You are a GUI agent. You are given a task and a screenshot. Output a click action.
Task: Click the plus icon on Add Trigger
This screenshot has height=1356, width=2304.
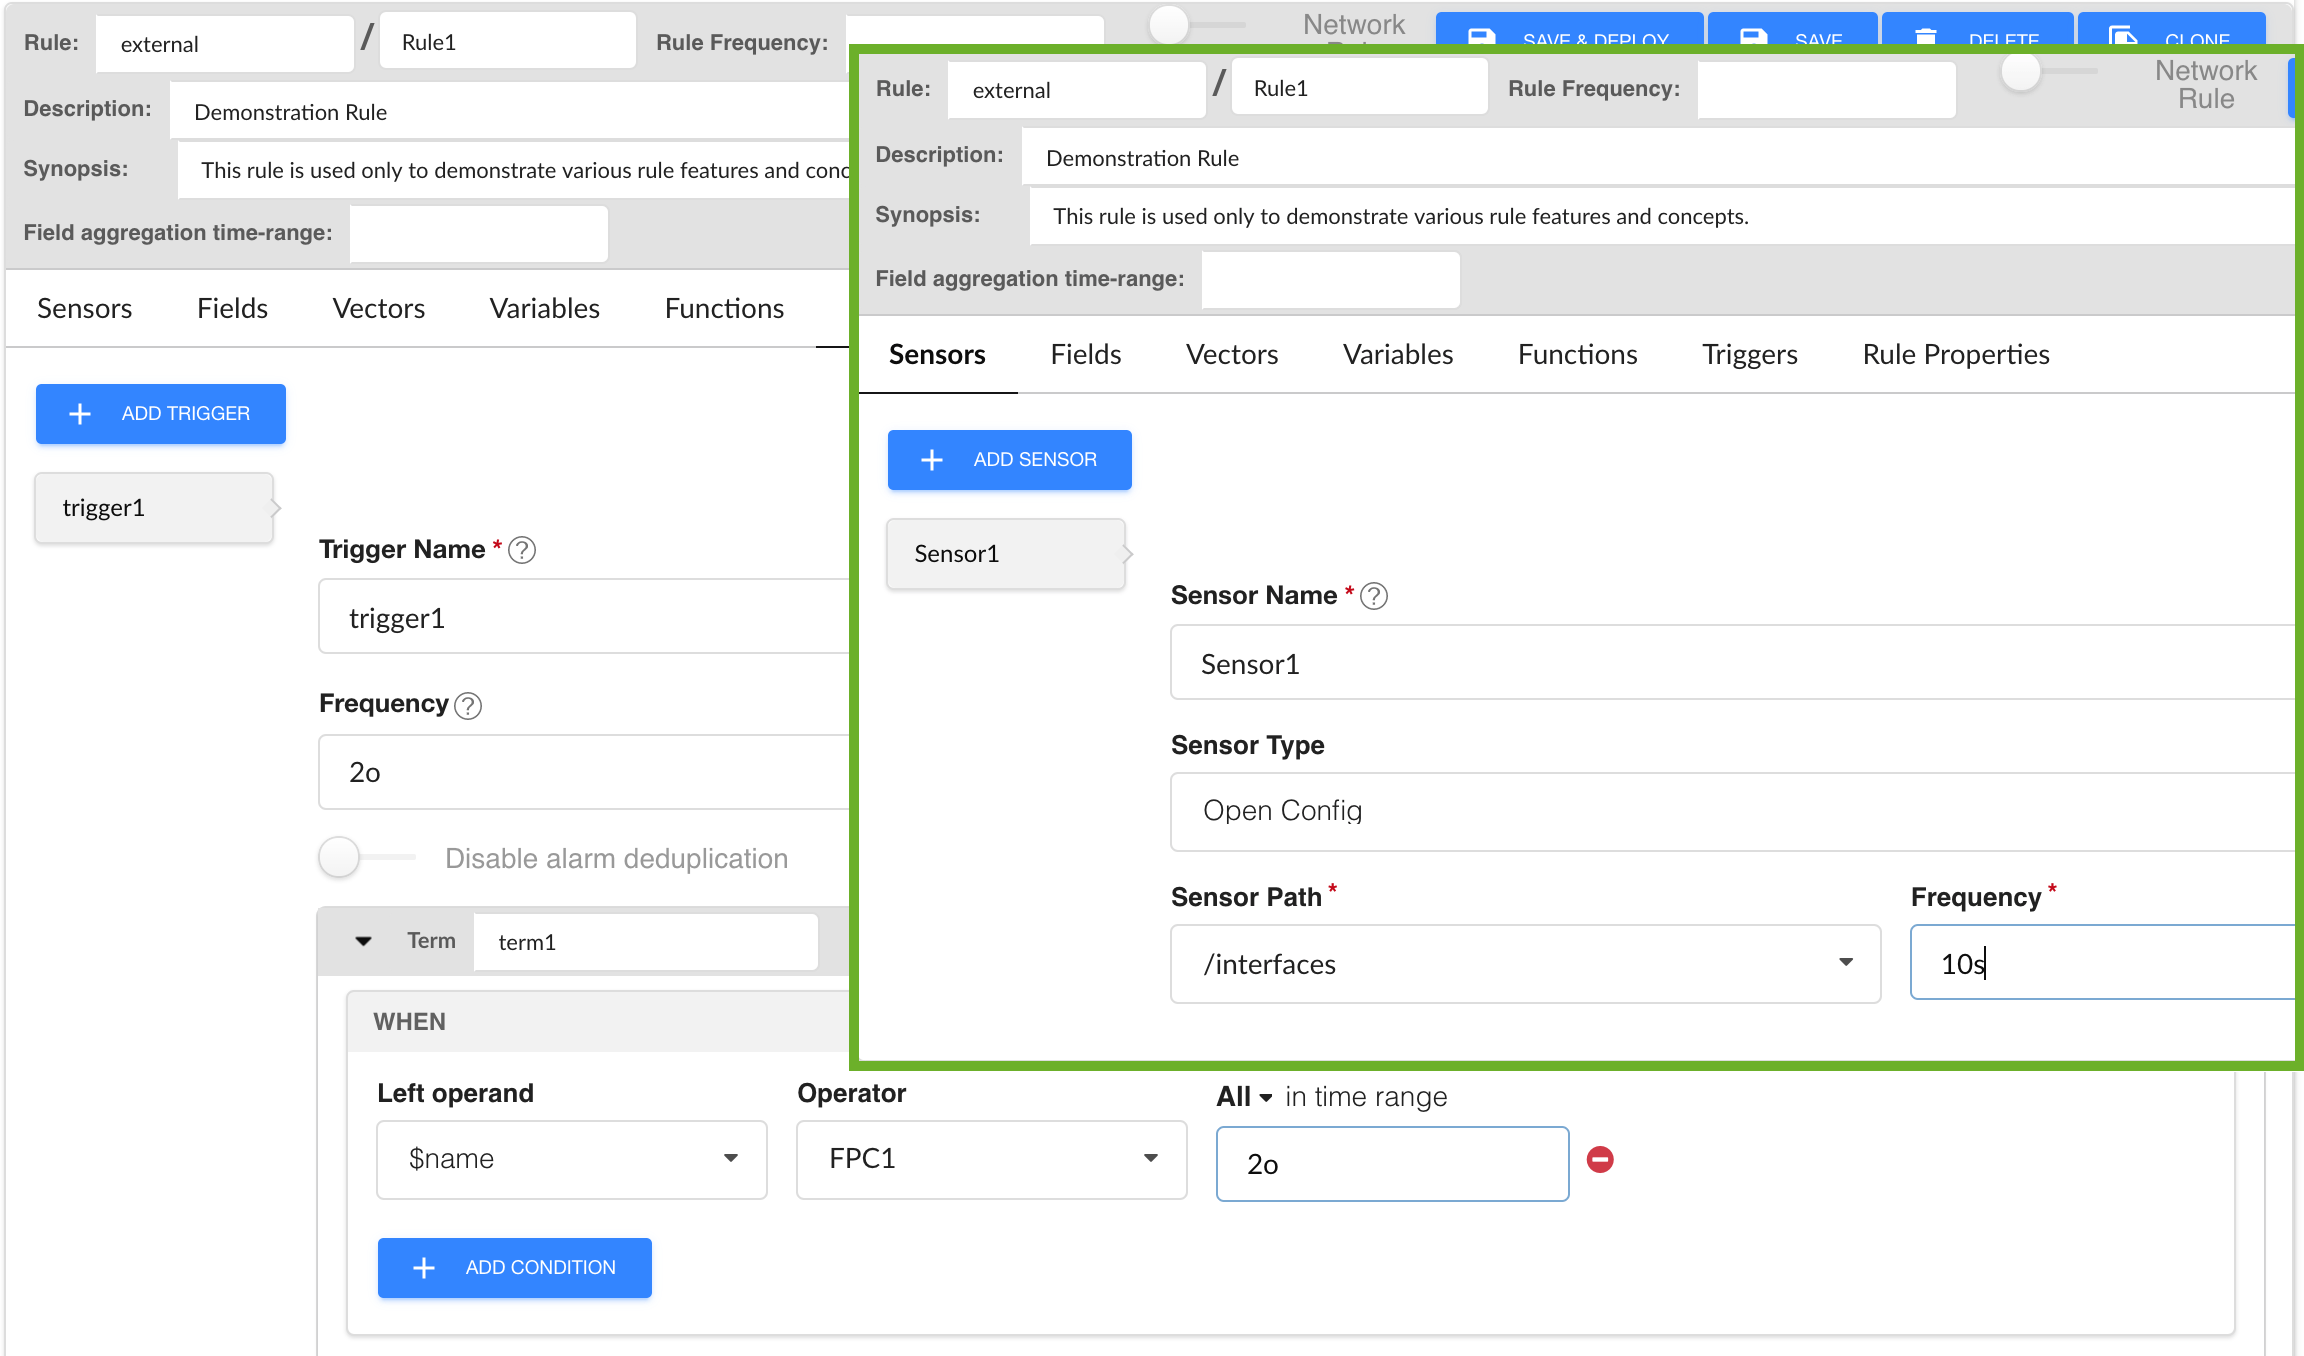point(80,414)
